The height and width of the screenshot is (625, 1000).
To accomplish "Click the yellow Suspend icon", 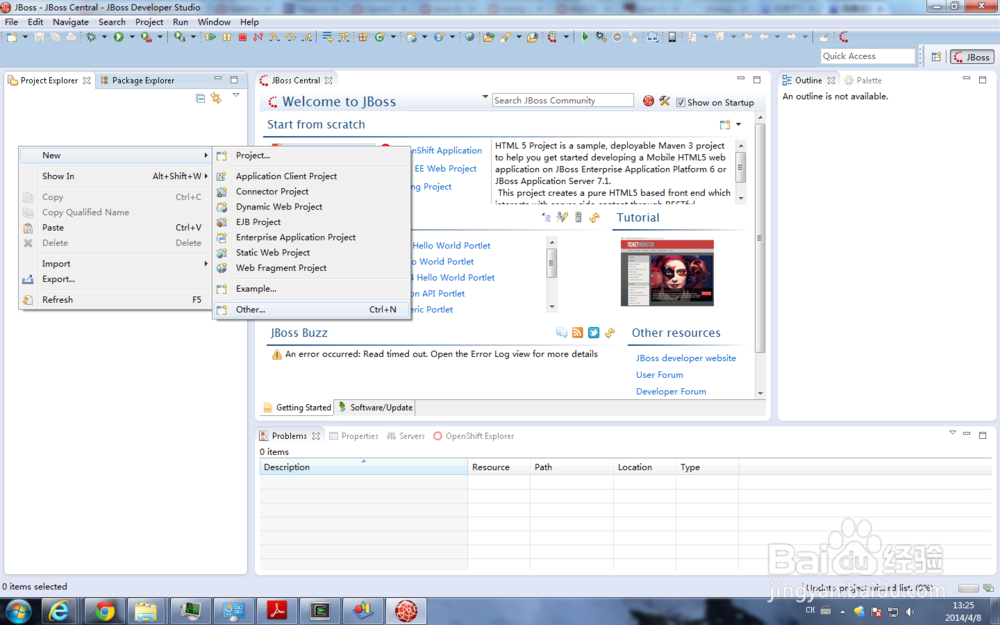I will (227, 37).
